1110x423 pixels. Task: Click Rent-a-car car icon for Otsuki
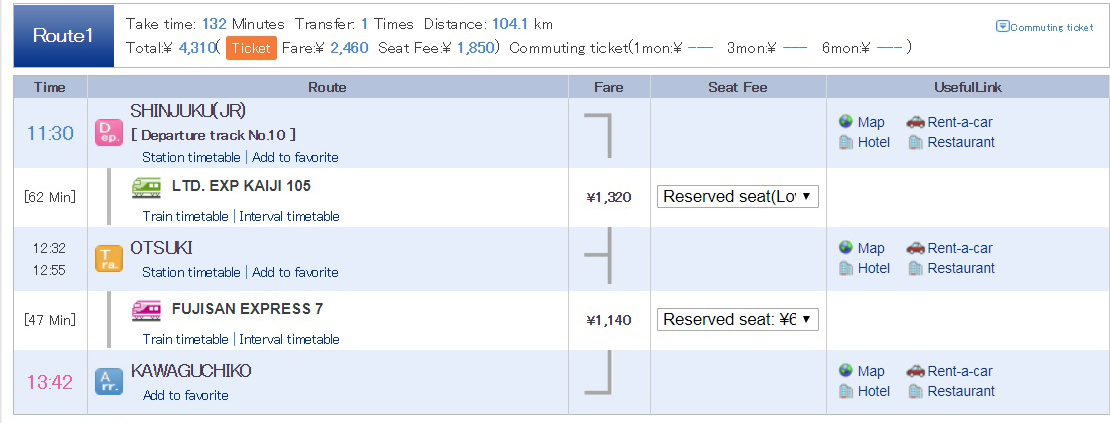915,248
